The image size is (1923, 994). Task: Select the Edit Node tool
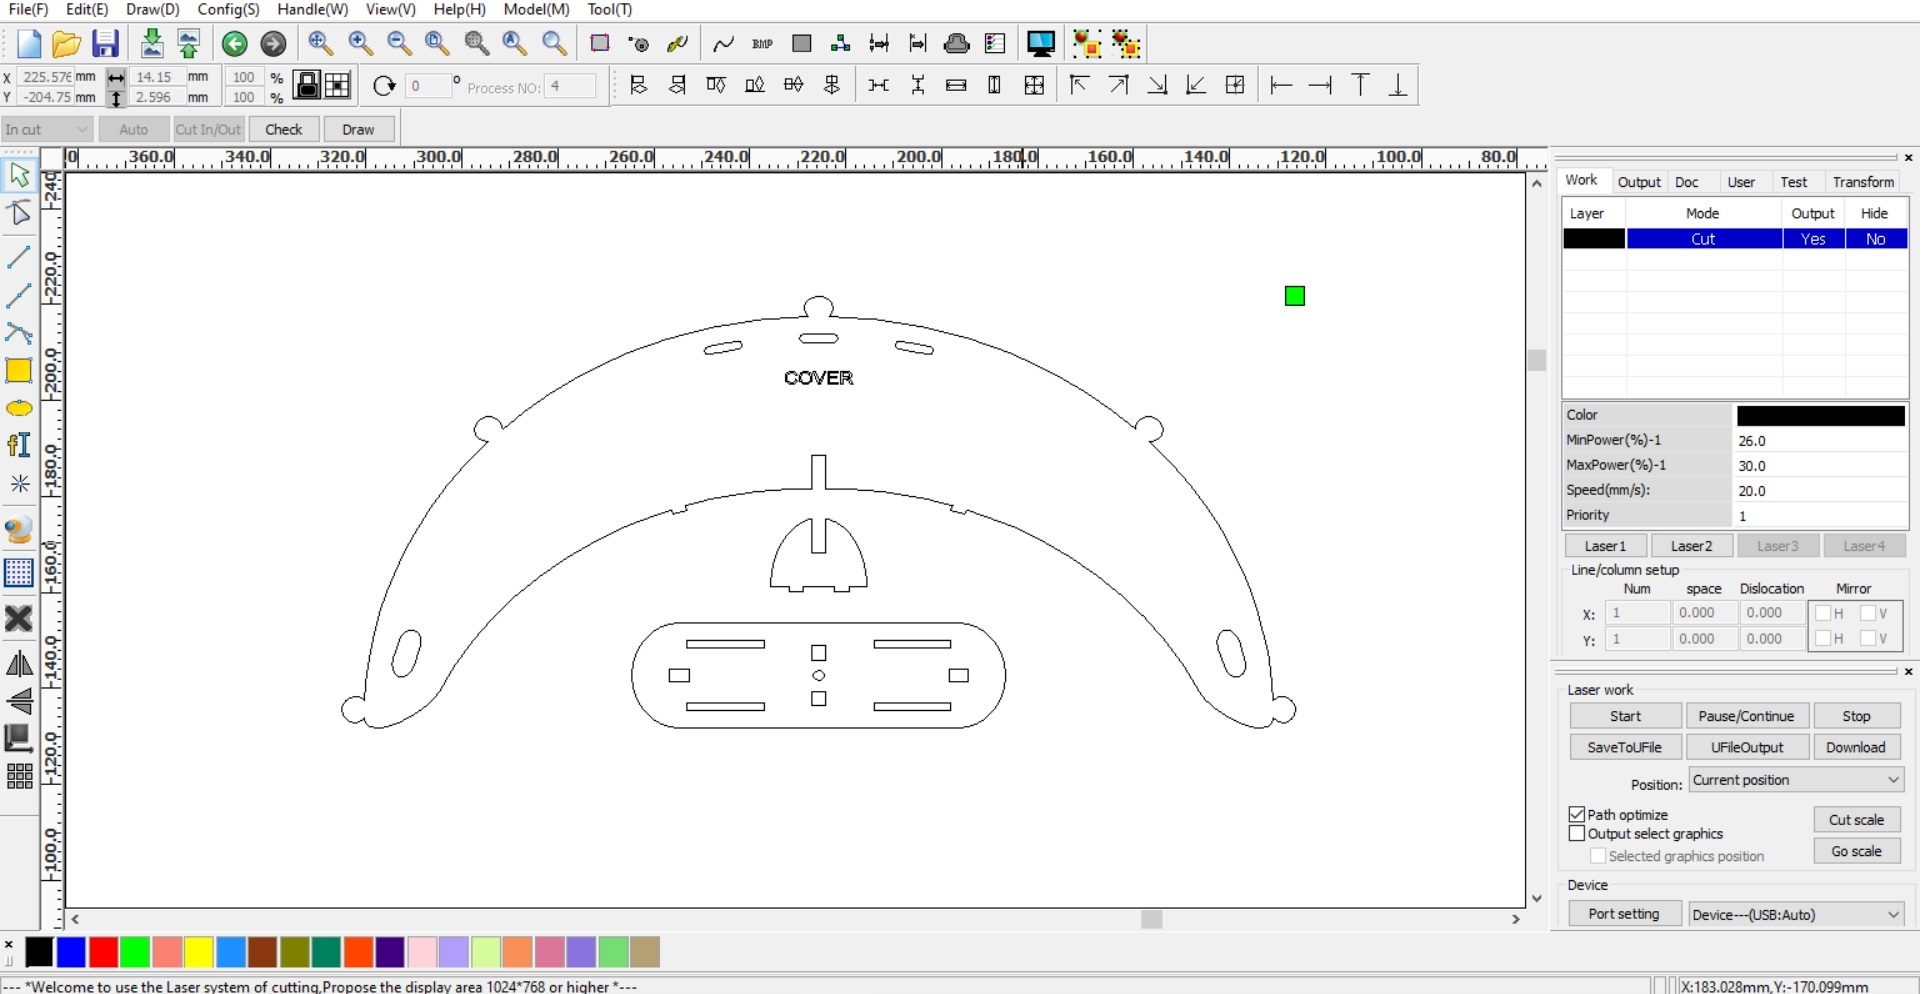[x=19, y=213]
